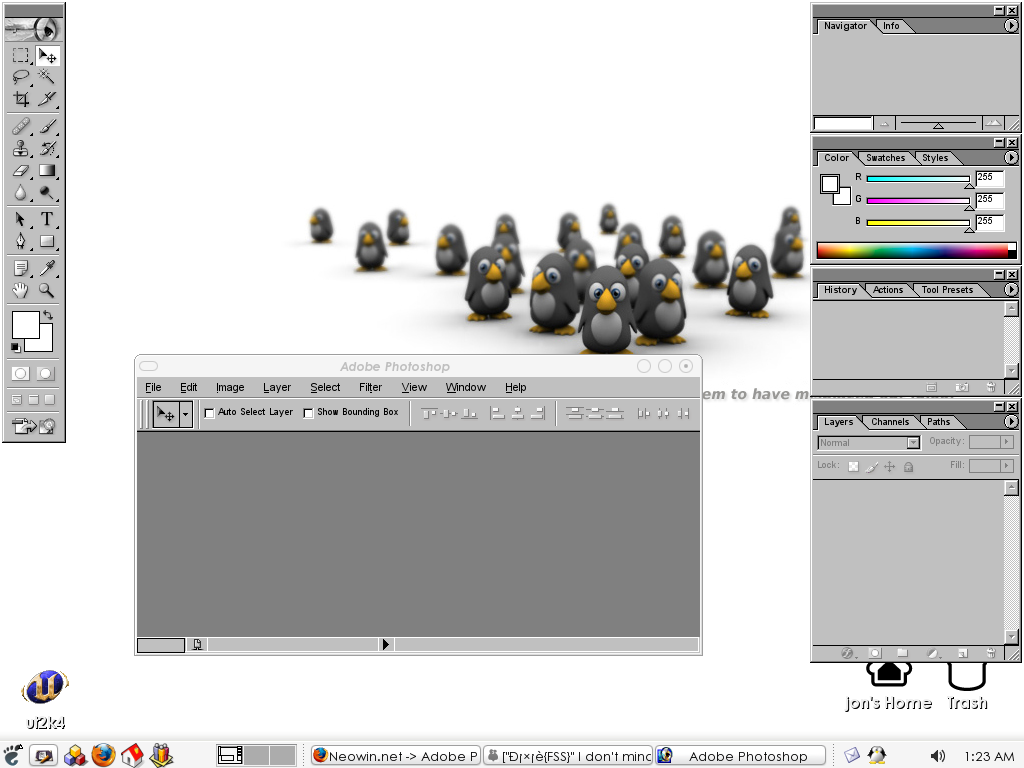Image resolution: width=1024 pixels, height=768 pixels.
Task: Select the Zoom tool
Action: tap(47, 290)
